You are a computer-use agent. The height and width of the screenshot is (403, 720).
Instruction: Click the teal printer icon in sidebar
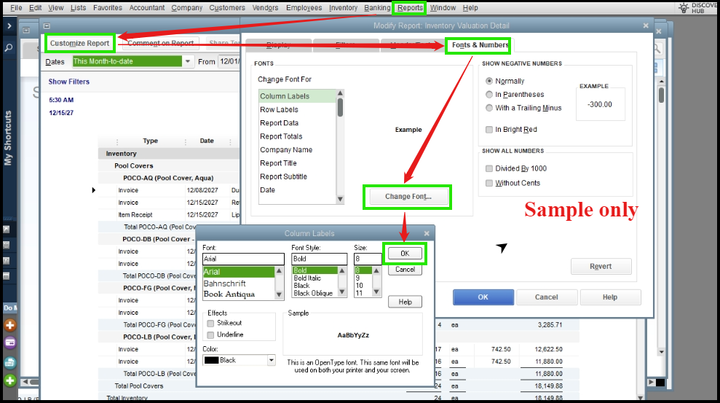pos(10,362)
